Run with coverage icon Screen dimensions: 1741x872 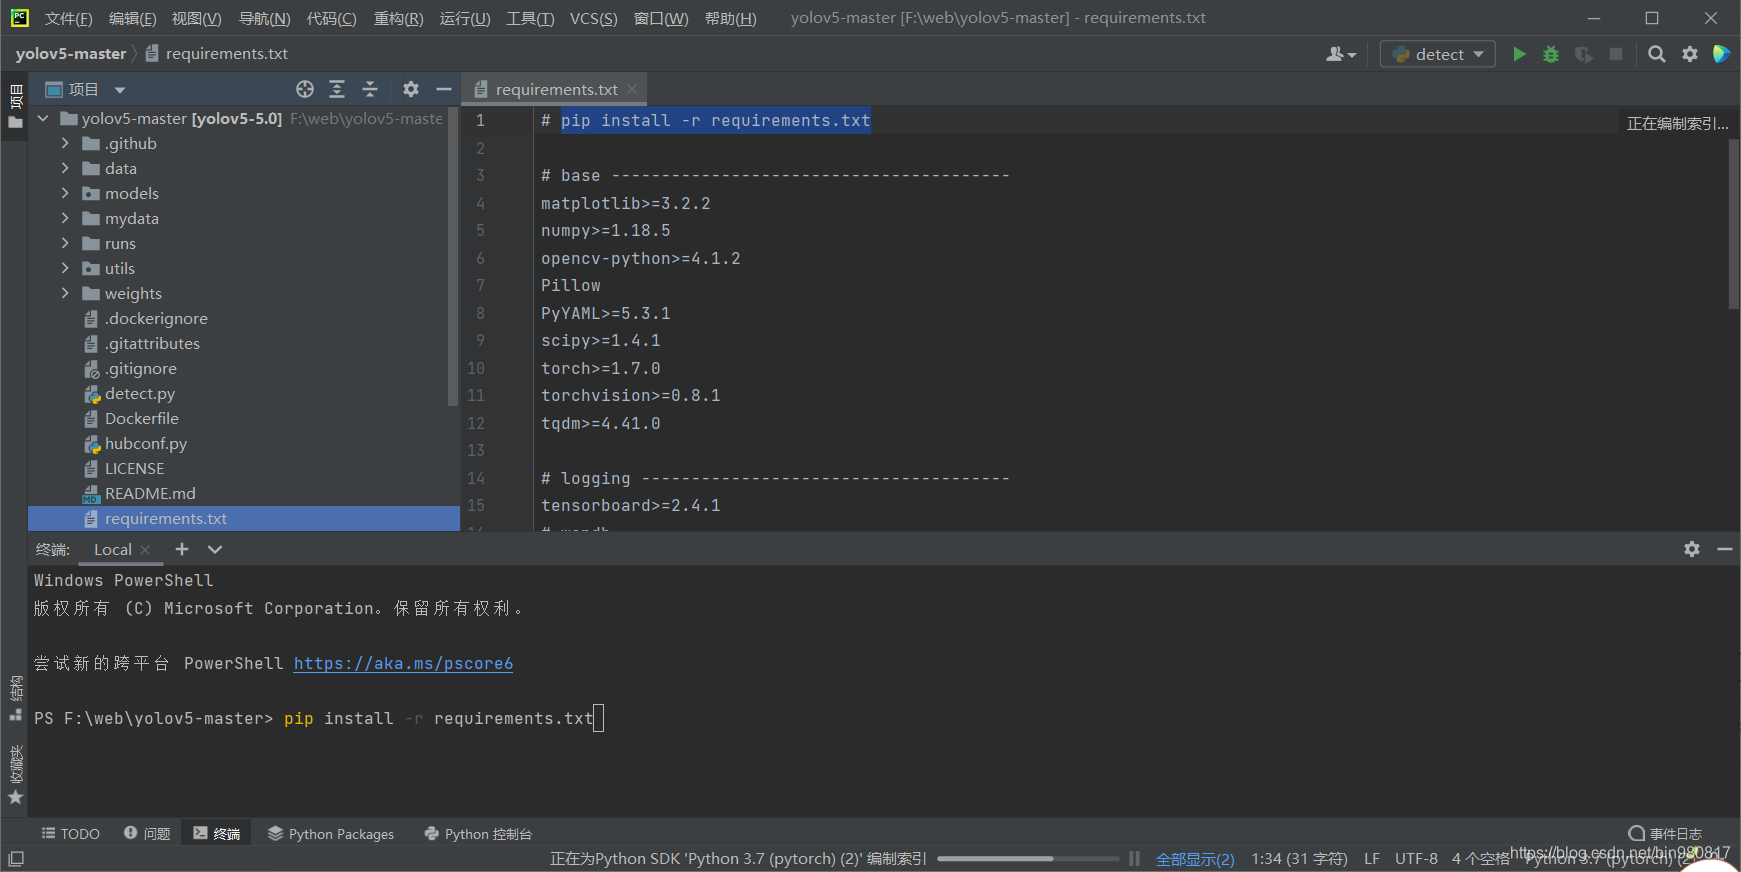pyautogui.click(x=1583, y=54)
